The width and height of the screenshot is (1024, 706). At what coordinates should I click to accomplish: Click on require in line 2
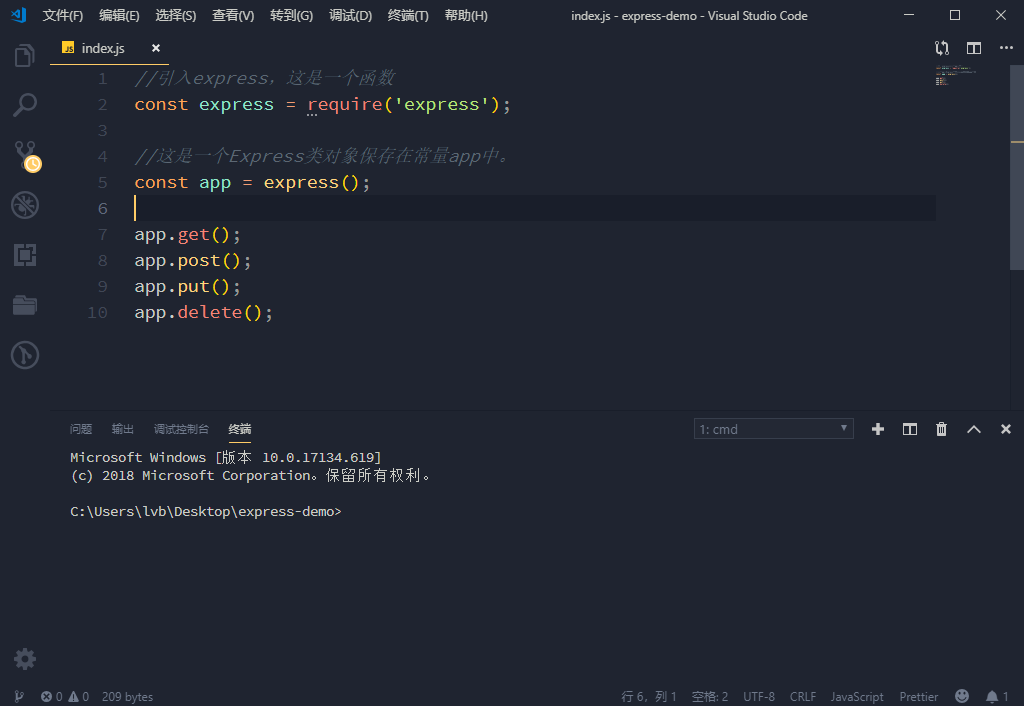click(x=345, y=104)
